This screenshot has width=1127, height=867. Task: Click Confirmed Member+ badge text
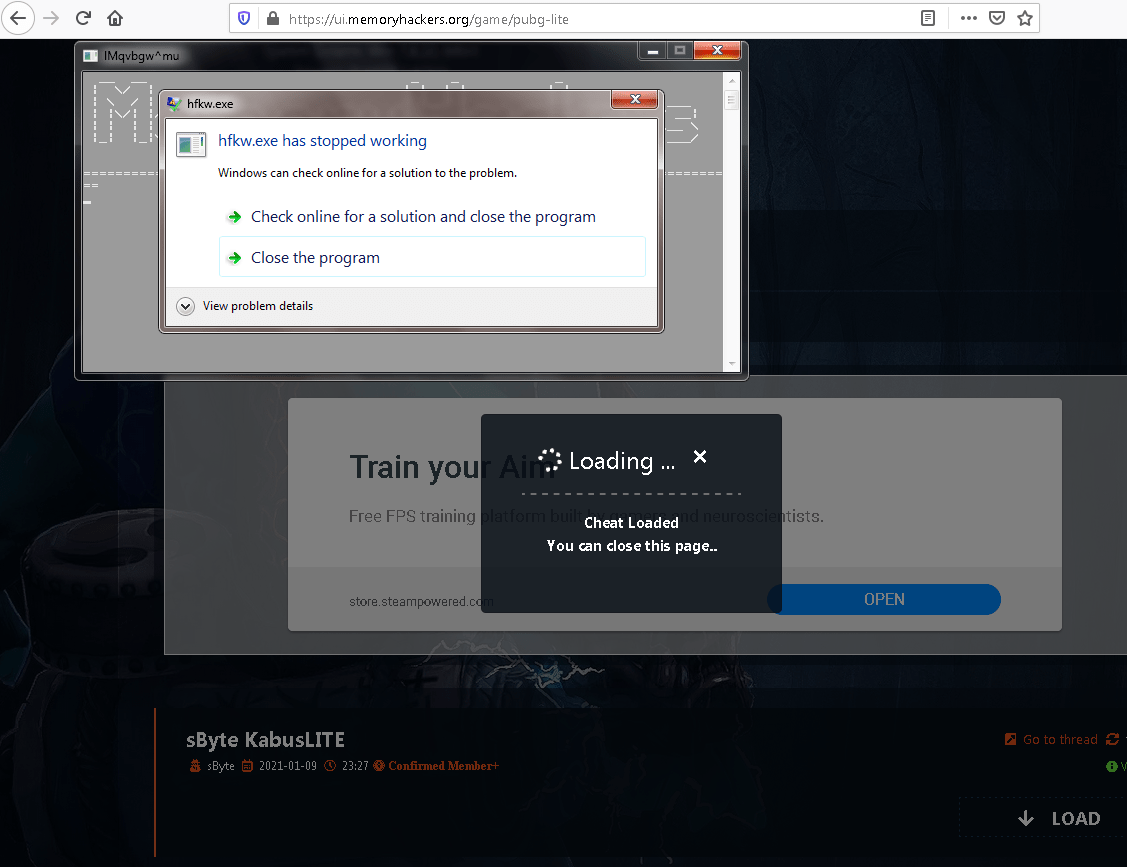coord(443,766)
